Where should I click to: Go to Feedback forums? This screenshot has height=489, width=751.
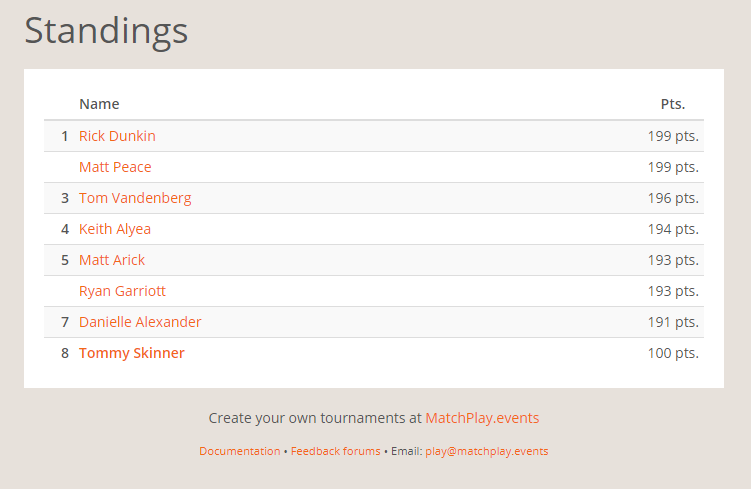click(335, 451)
